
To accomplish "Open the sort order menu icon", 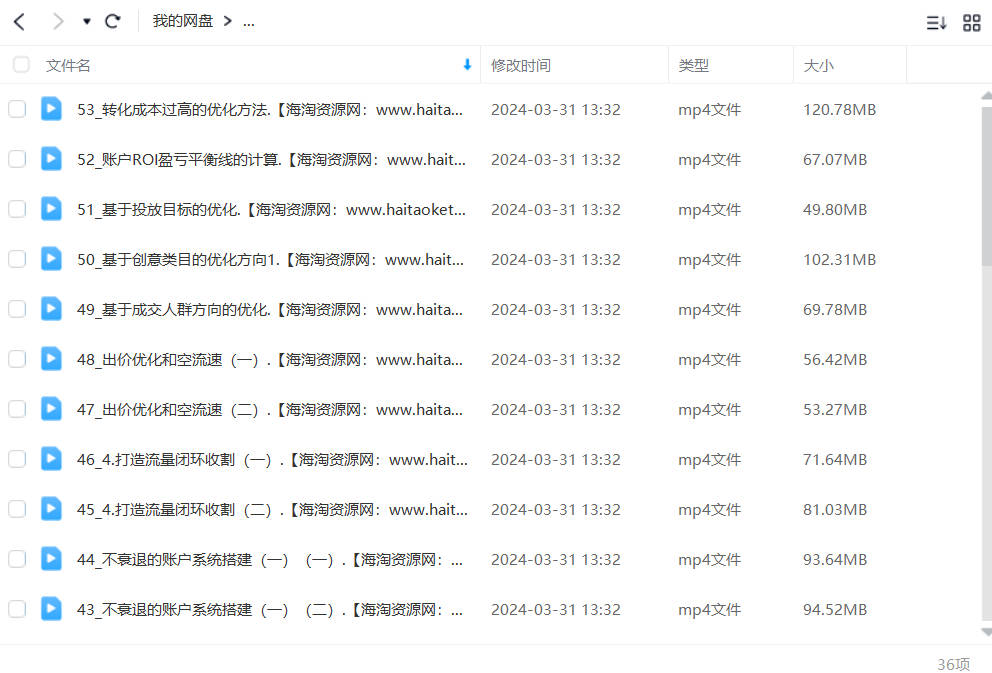I will [x=936, y=23].
